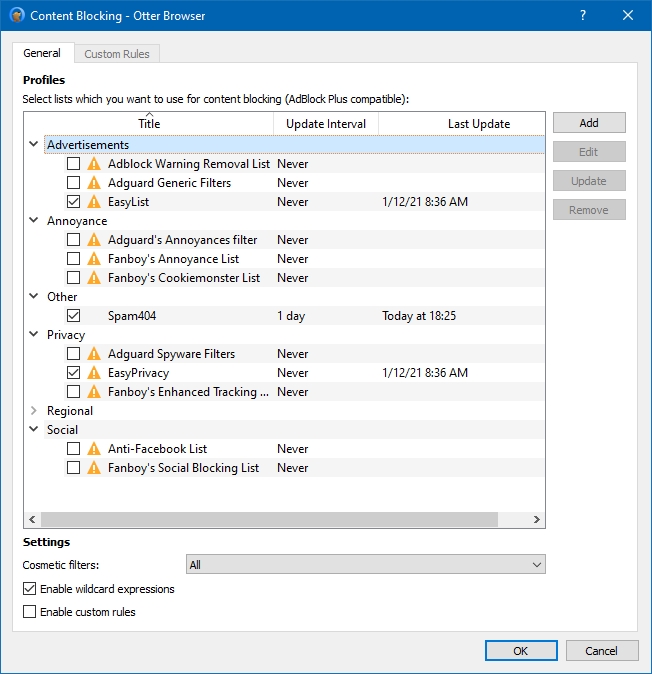Click the Edit button
The width and height of the screenshot is (652, 674).
coord(589,152)
